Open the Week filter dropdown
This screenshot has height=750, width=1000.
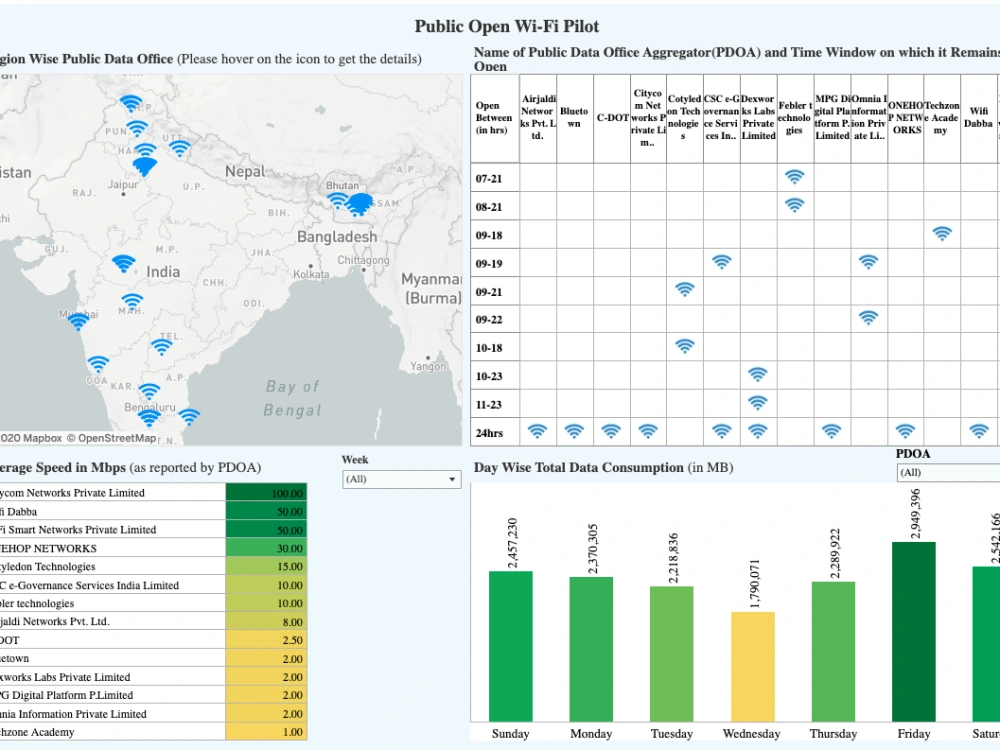[402, 479]
